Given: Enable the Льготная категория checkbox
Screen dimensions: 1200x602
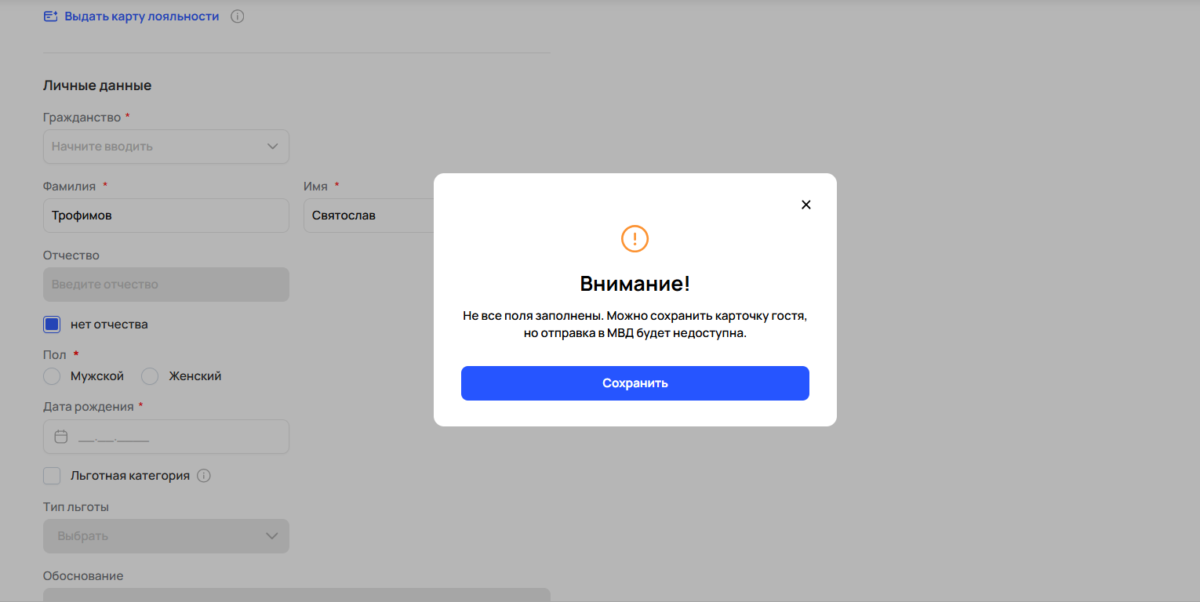Looking at the screenshot, I should (x=52, y=476).
